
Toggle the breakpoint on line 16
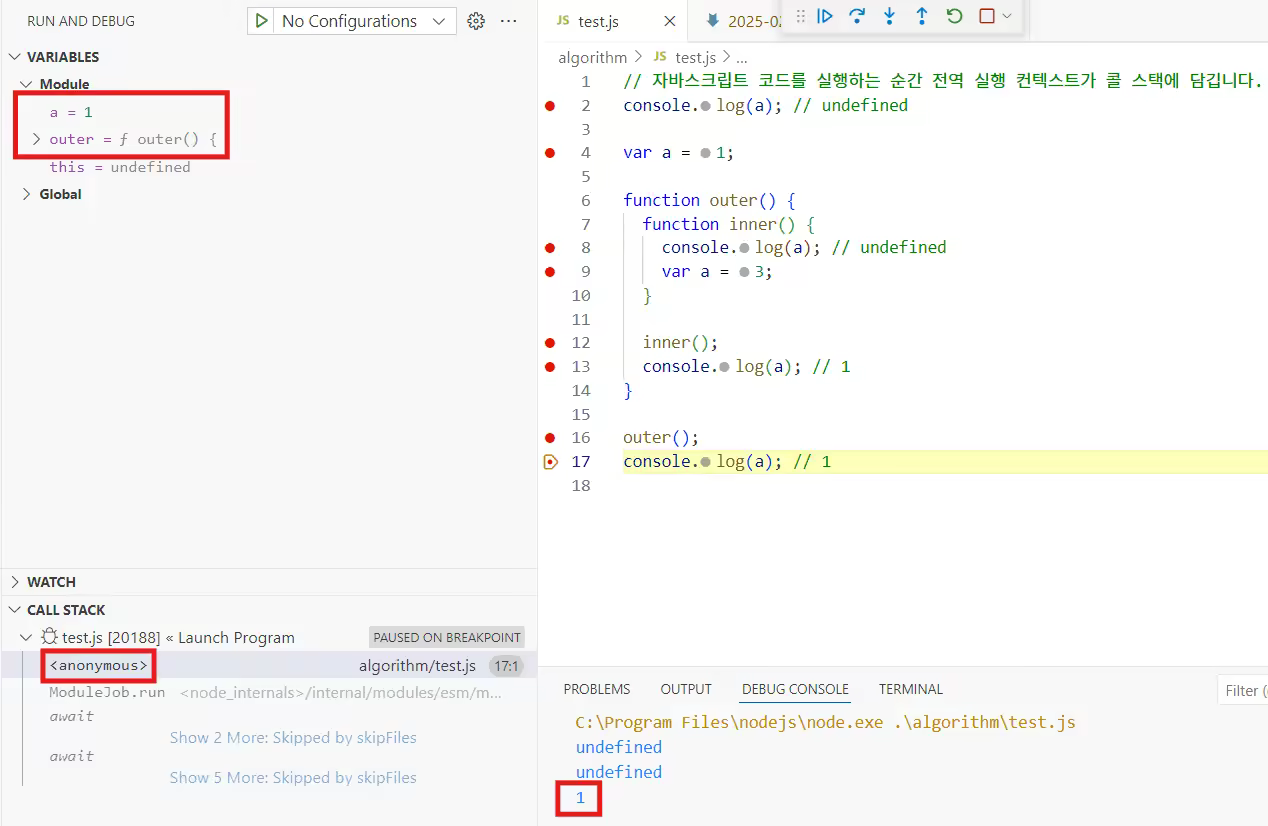pyautogui.click(x=549, y=438)
